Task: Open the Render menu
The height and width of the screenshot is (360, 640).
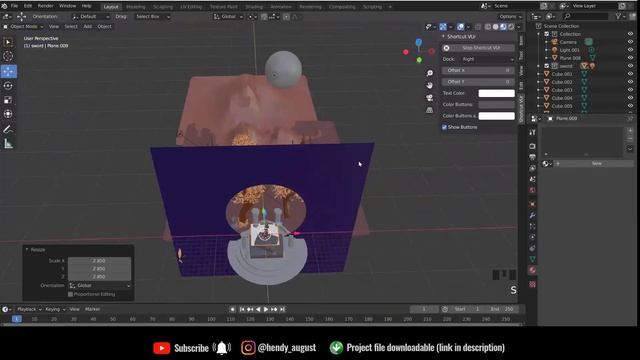Action: coord(45,6)
